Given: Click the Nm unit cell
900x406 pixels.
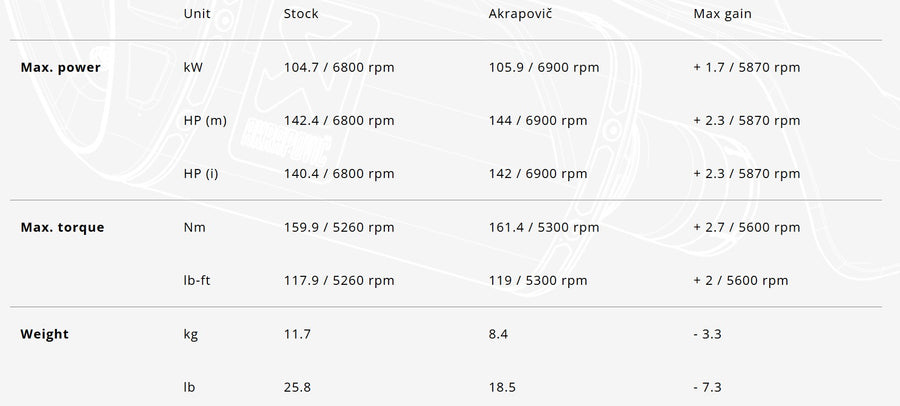Looking at the screenshot, I should point(195,227).
